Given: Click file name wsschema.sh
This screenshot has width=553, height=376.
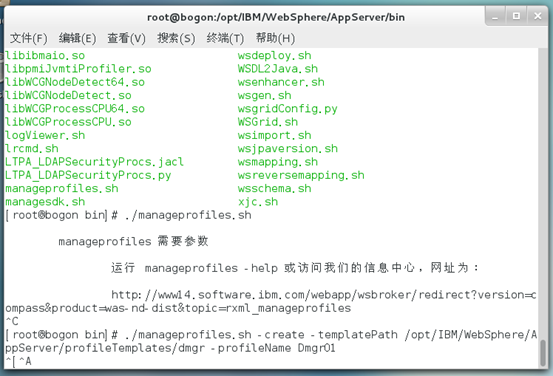Looking at the screenshot, I should click(274, 188).
